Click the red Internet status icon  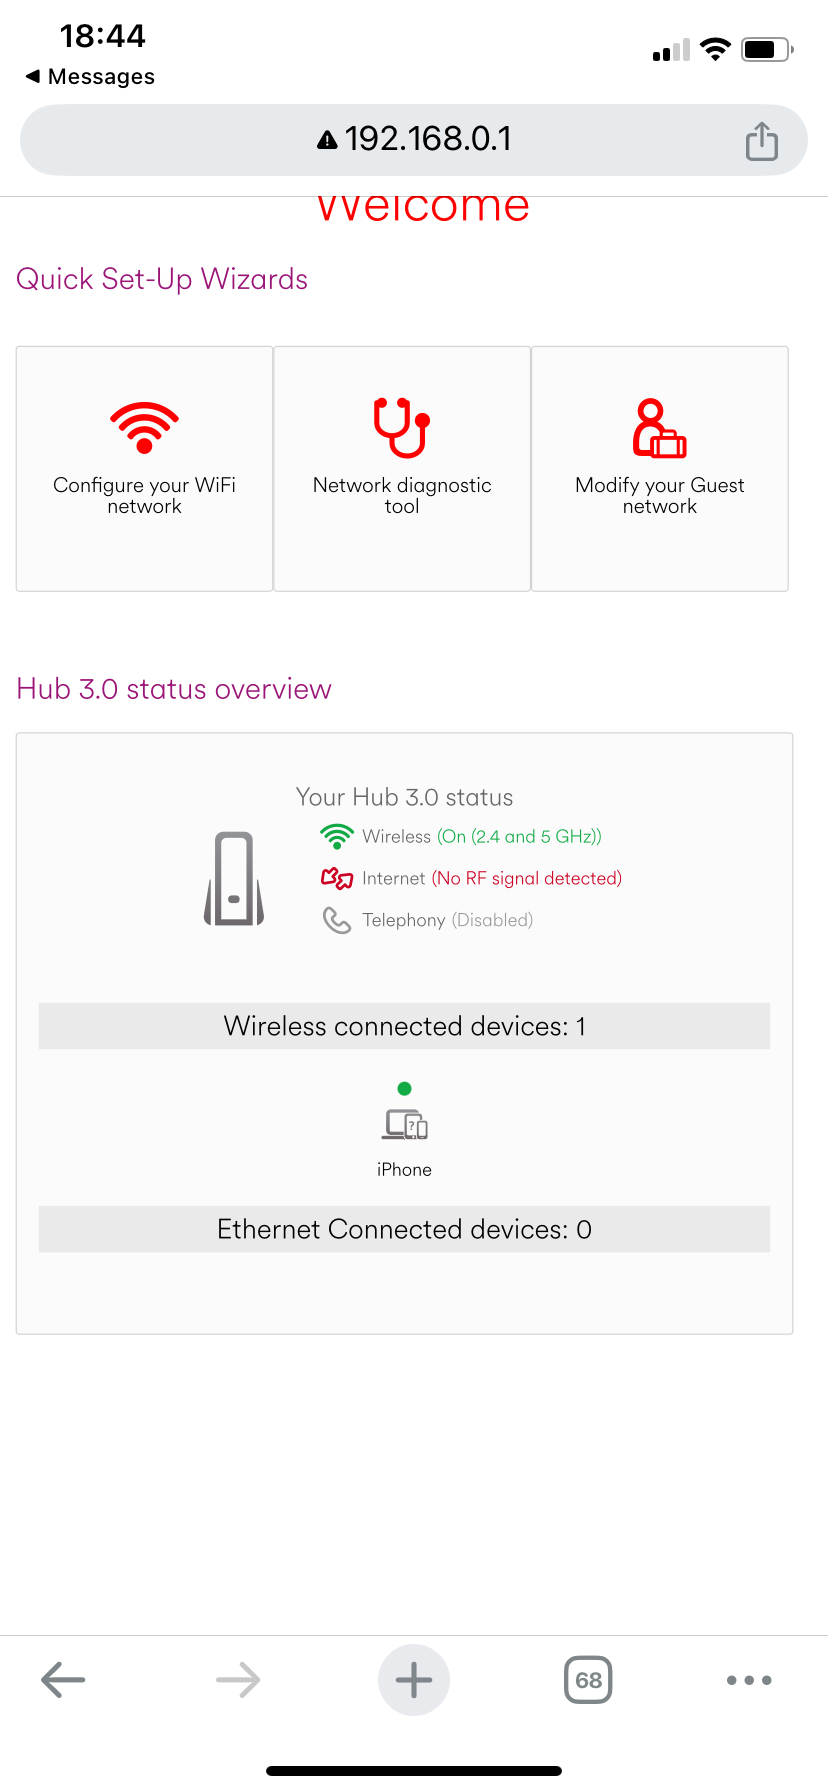336,877
